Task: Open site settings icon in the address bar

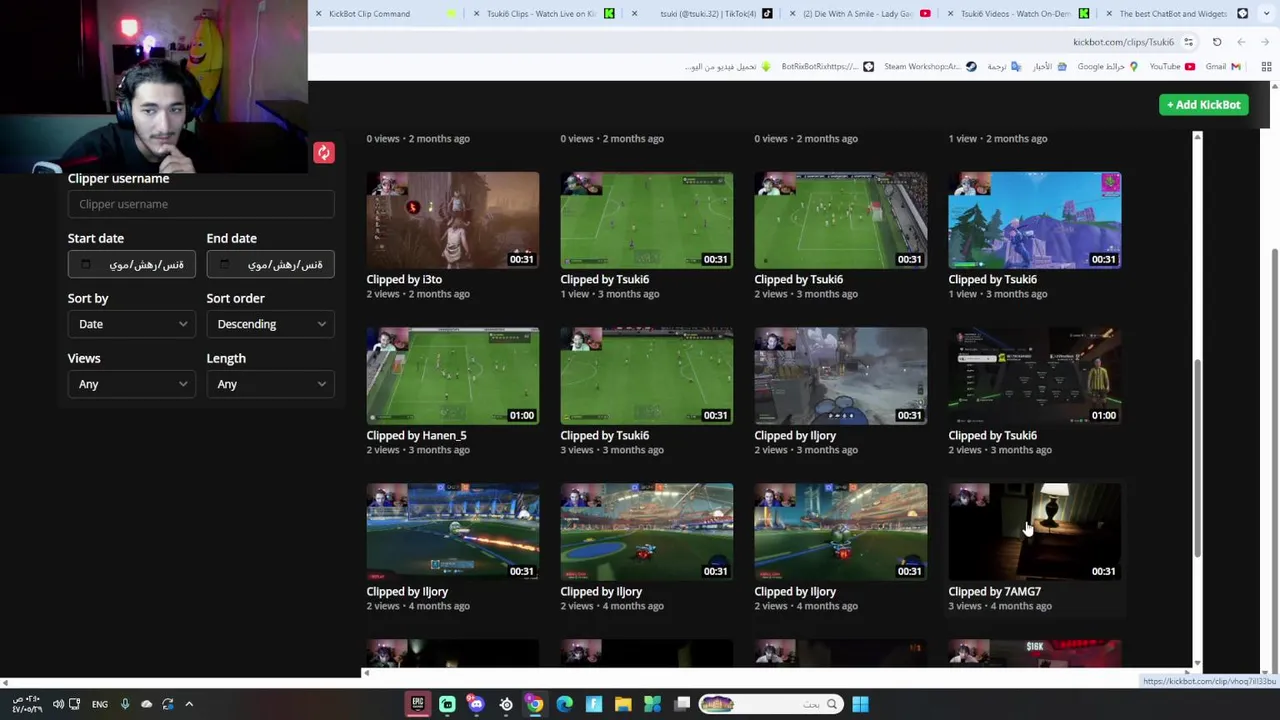Action: [x=1188, y=42]
